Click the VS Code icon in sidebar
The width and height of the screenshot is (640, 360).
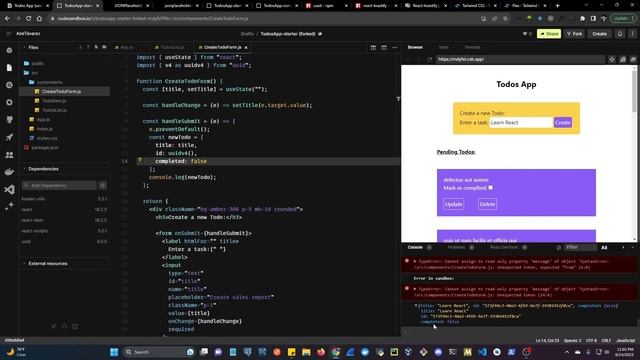(9, 189)
